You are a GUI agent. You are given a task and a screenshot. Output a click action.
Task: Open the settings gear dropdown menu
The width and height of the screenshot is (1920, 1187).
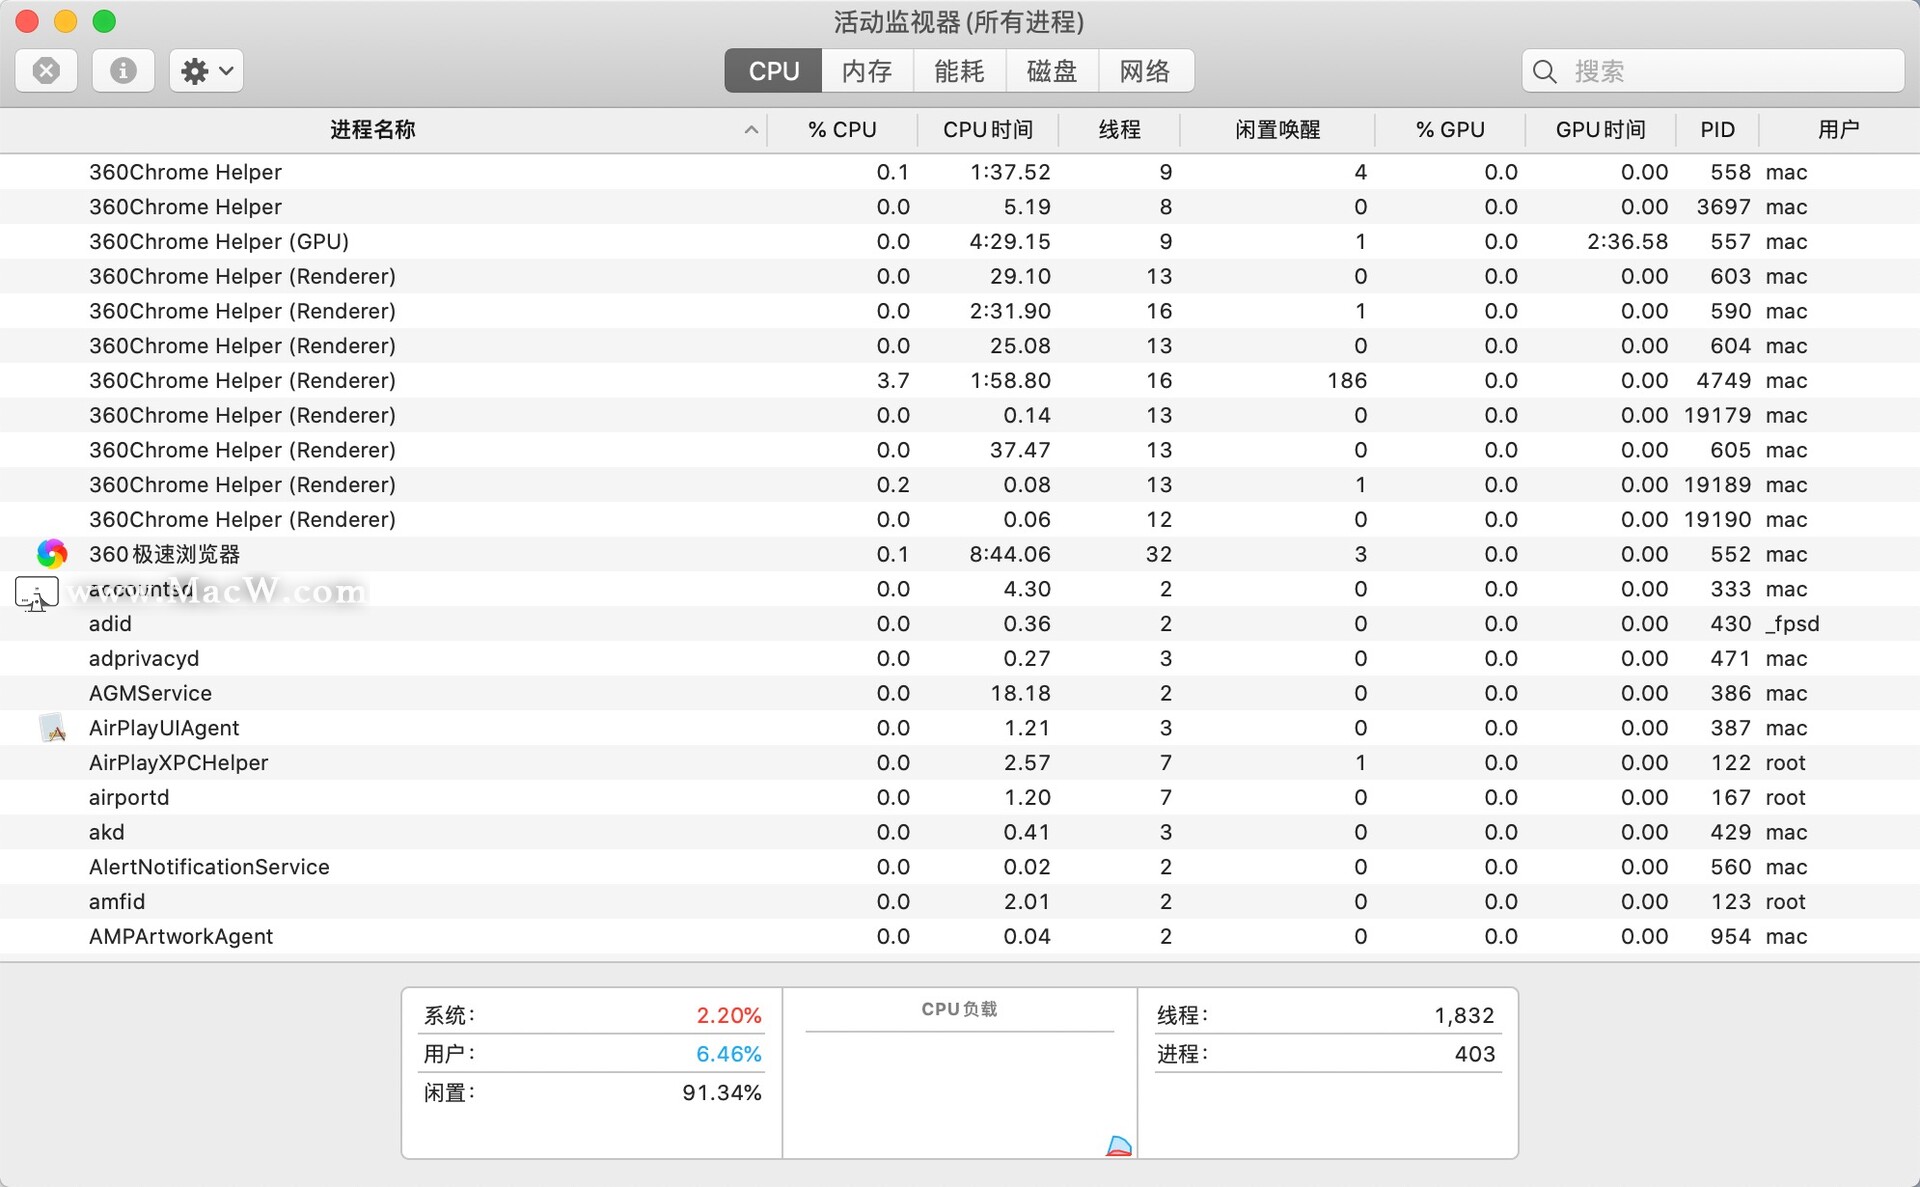[x=206, y=69]
